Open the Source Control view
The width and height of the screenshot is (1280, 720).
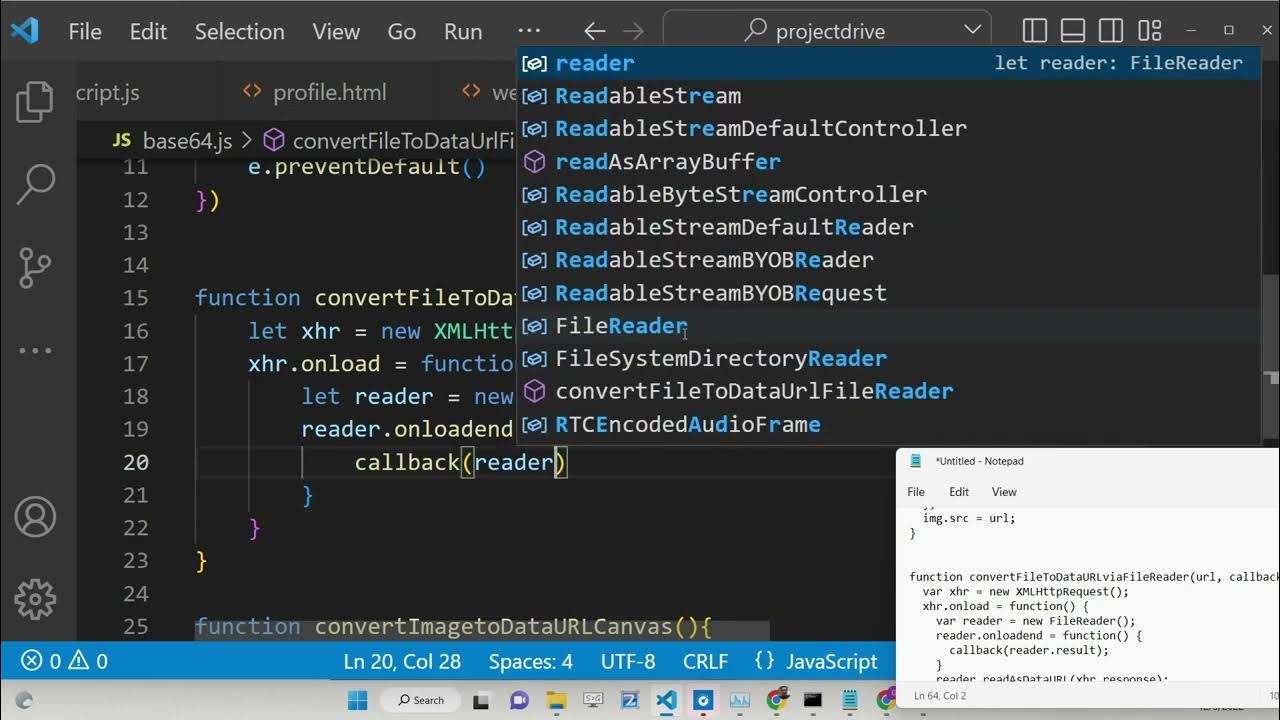click(x=35, y=267)
